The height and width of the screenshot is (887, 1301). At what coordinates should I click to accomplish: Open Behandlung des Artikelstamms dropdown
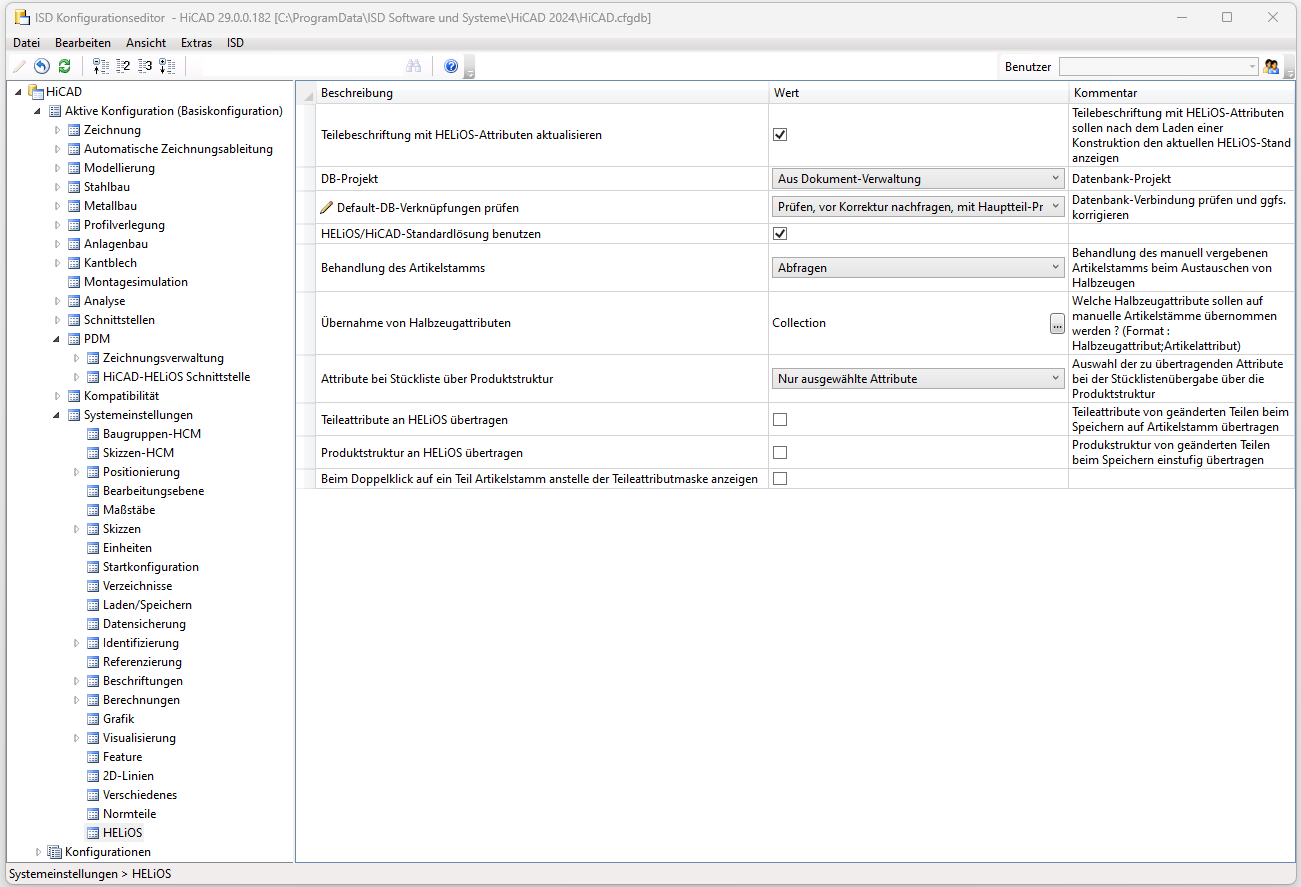[x=917, y=267]
